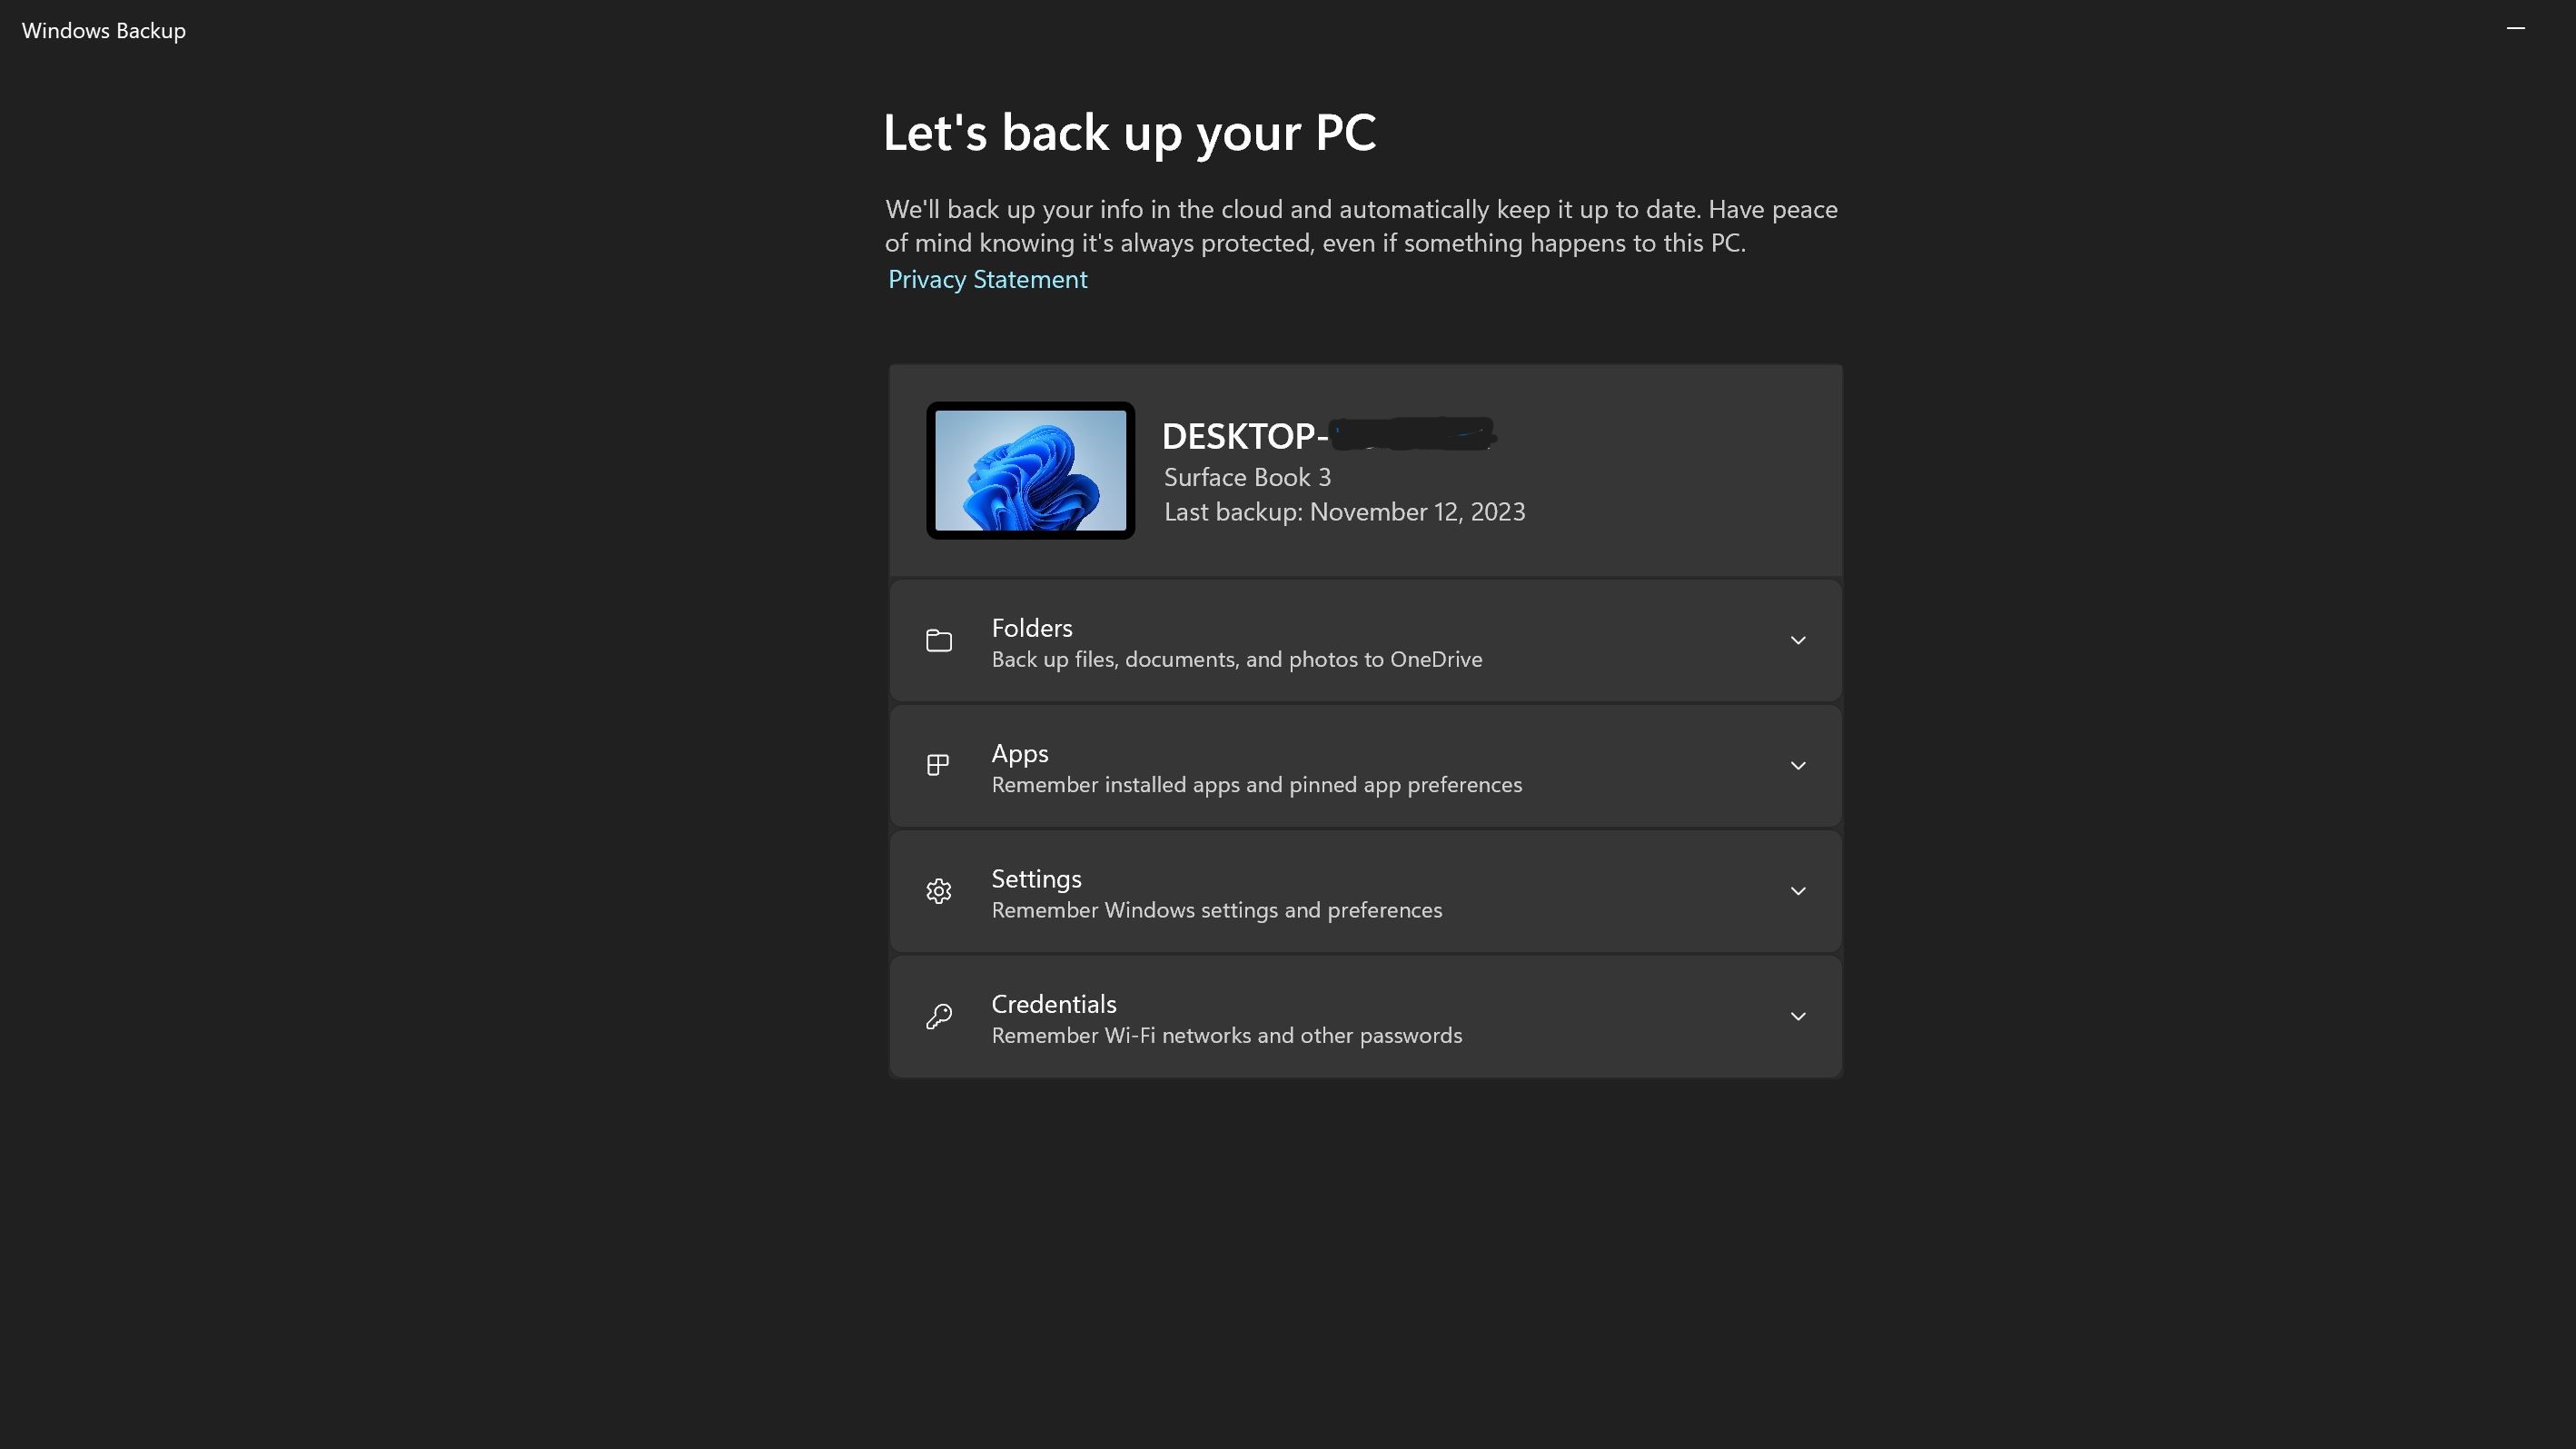This screenshot has width=2576, height=1449.
Task: Click 'Remember Wi-Fi networks and other passwords'
Action: (1226, 1035)
